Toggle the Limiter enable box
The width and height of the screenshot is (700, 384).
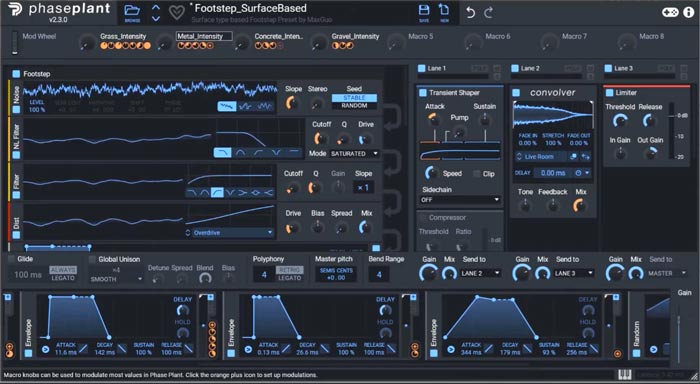point(609,92)
